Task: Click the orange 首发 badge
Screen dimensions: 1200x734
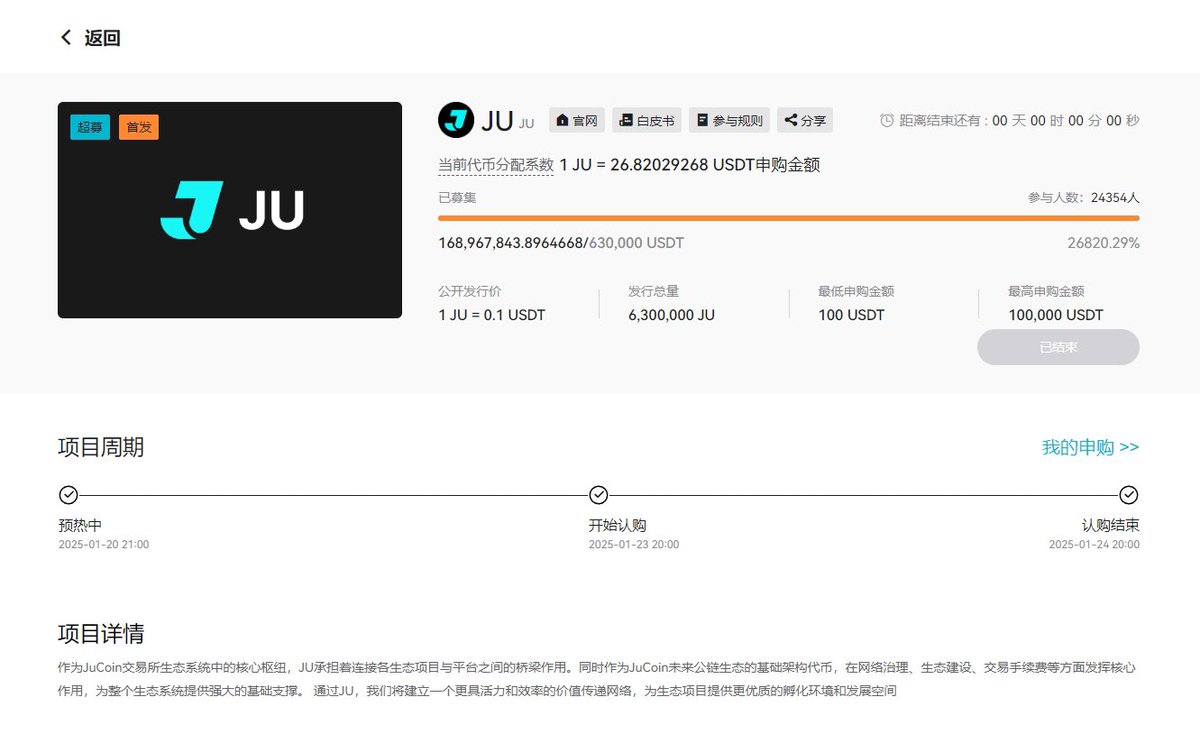Action: tap(139, 127)
